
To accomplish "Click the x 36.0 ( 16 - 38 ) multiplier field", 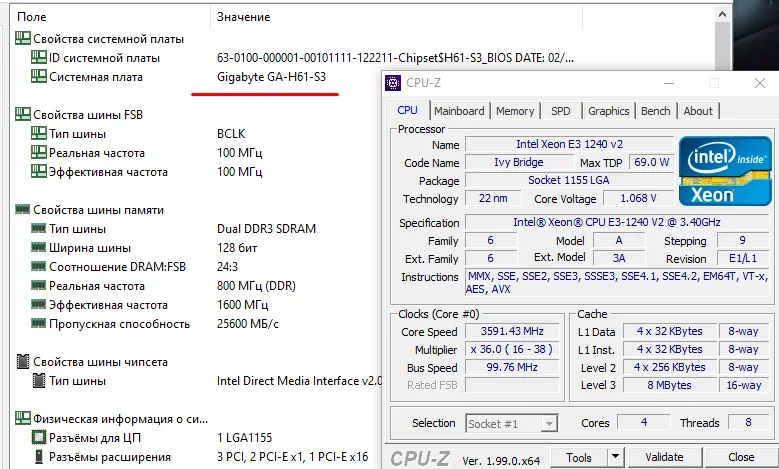I will point(512,349).
